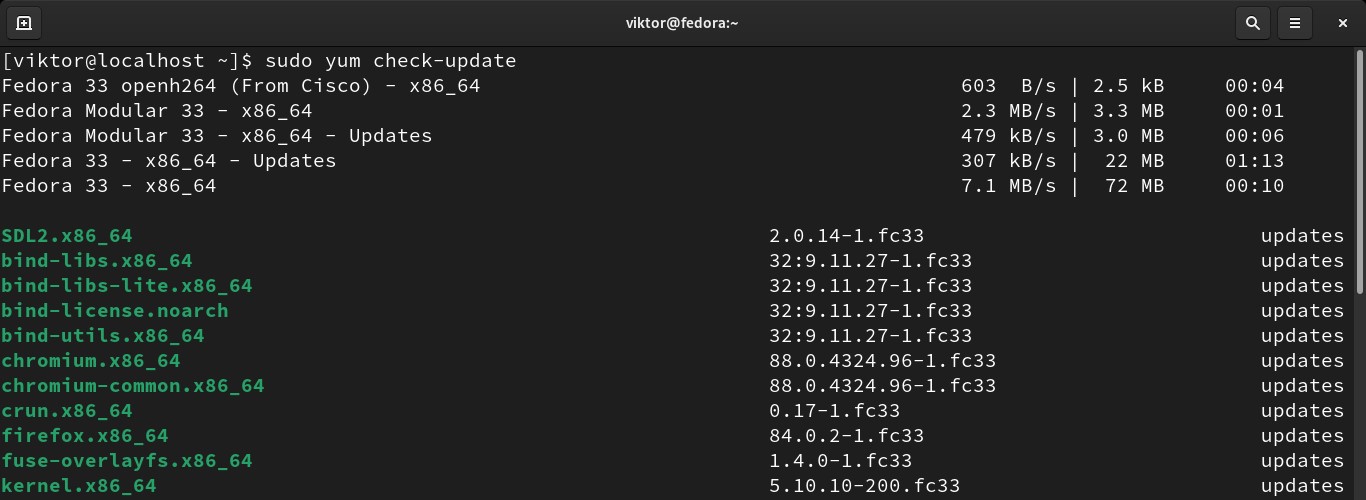Open the hamburger menu
The height and width of the screenshot is (500, 1366).
point(1295,22)
